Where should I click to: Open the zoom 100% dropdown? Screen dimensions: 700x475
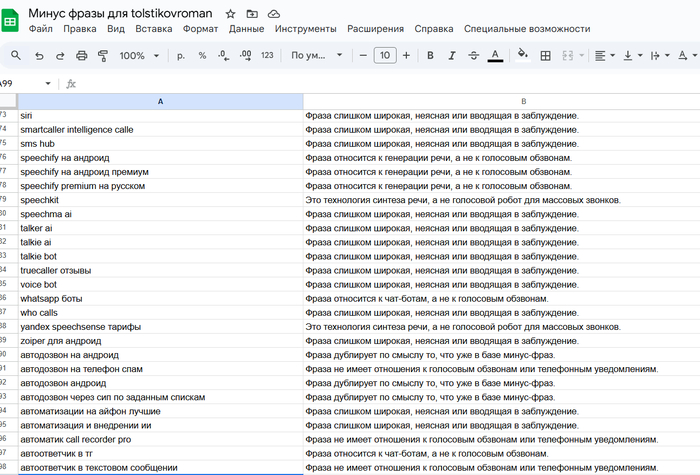click(139, 56)
